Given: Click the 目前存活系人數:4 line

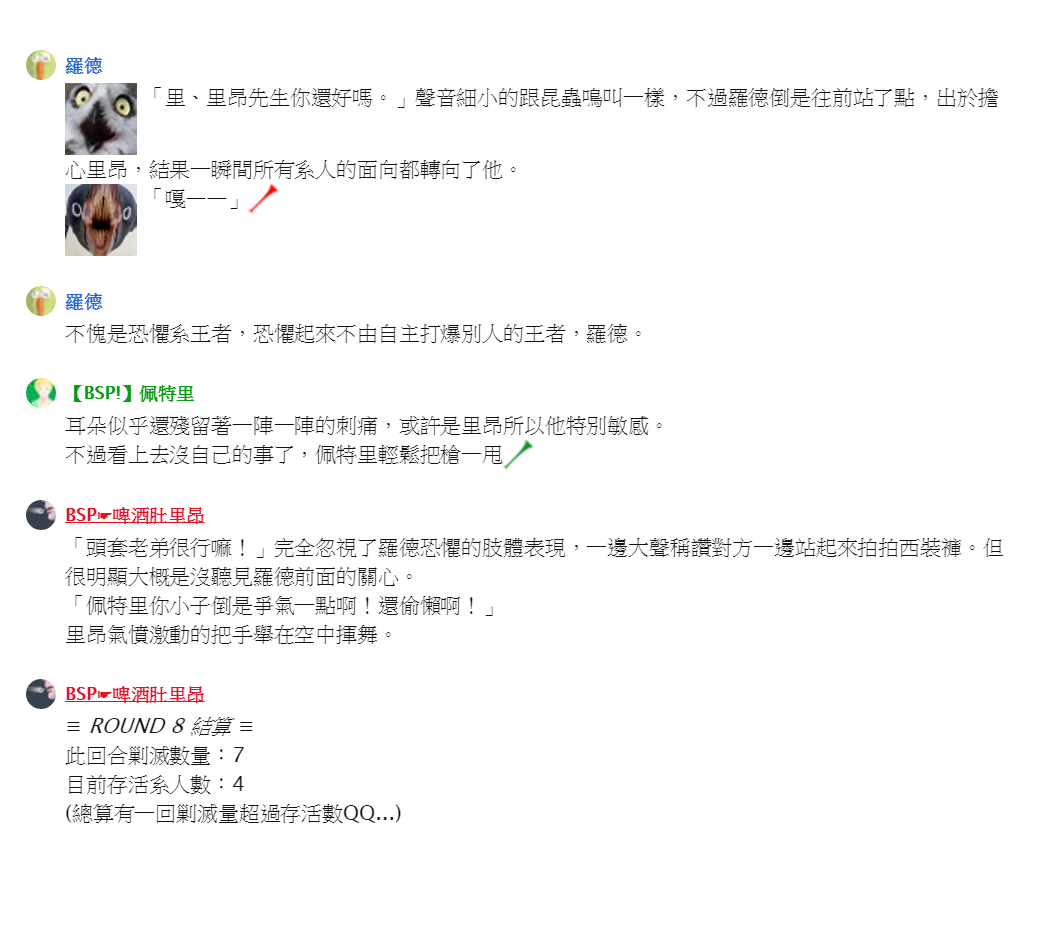Looking at the screenshot, I should (155, 784).
